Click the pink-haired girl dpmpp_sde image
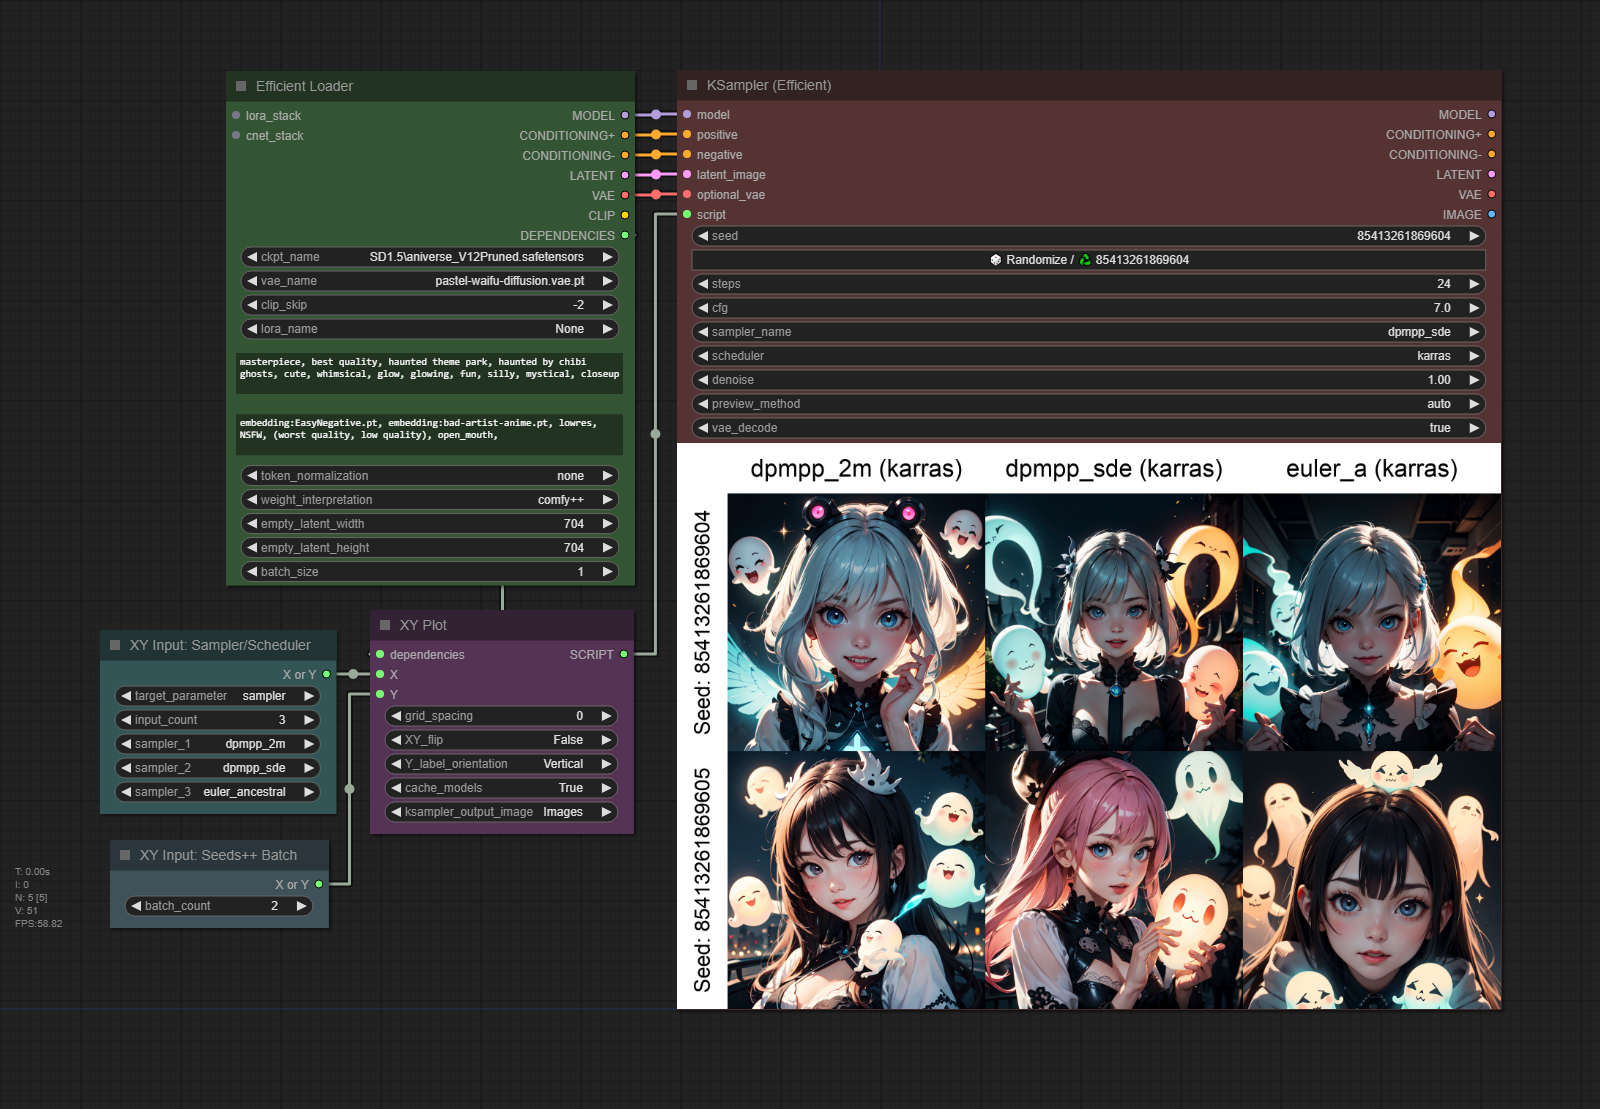 1113,880
